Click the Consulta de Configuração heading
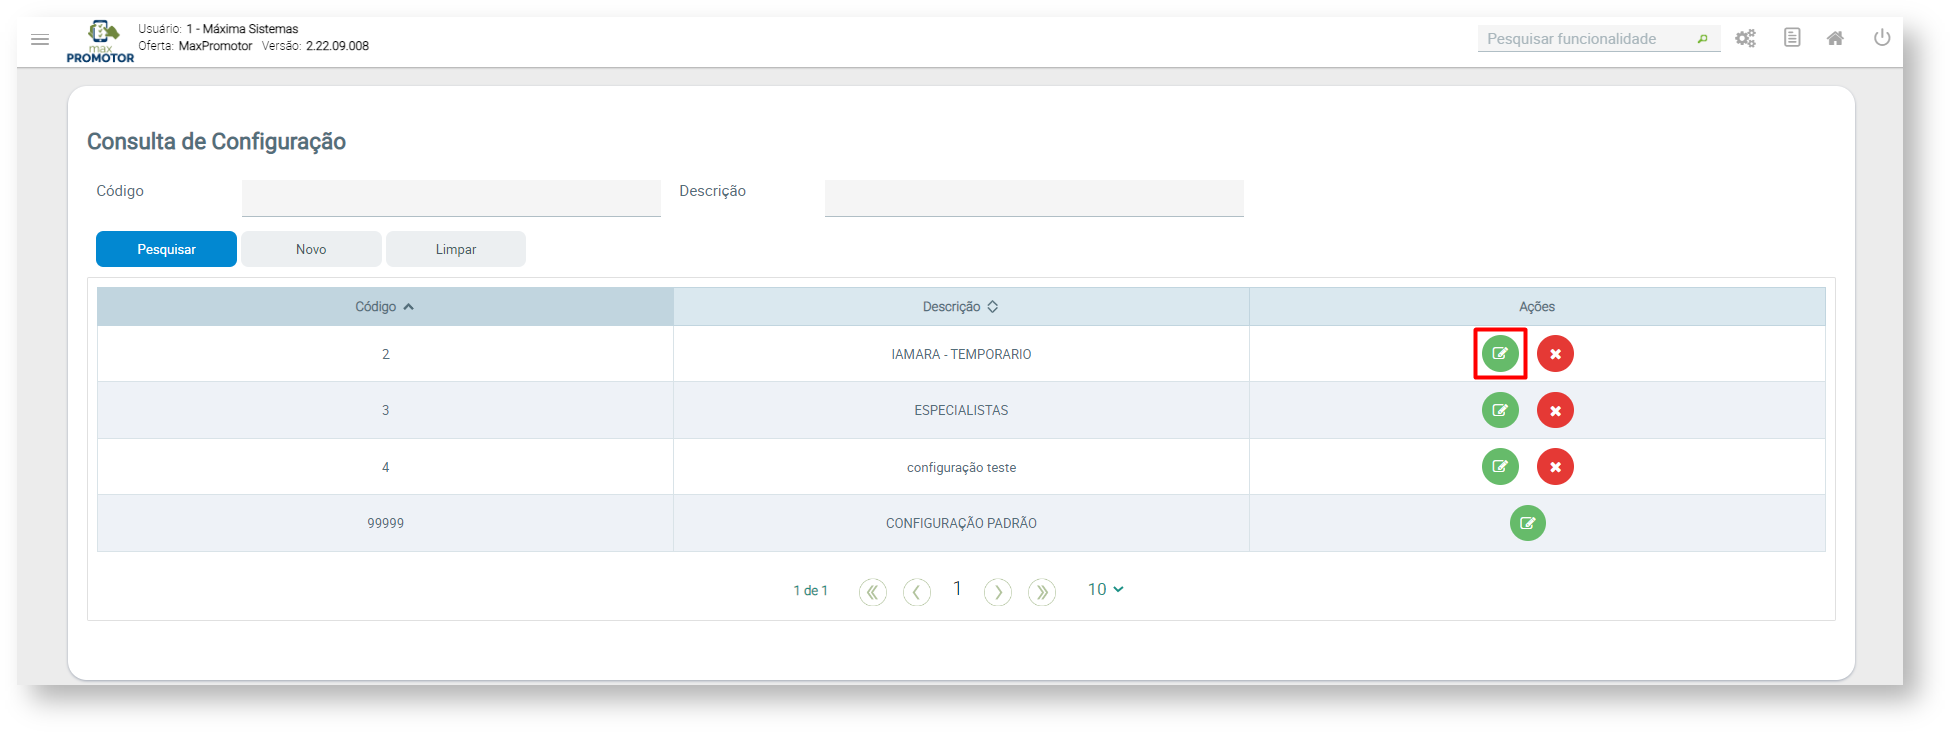The width and height of the screenshot is (1951, 733). click(216, 142)
